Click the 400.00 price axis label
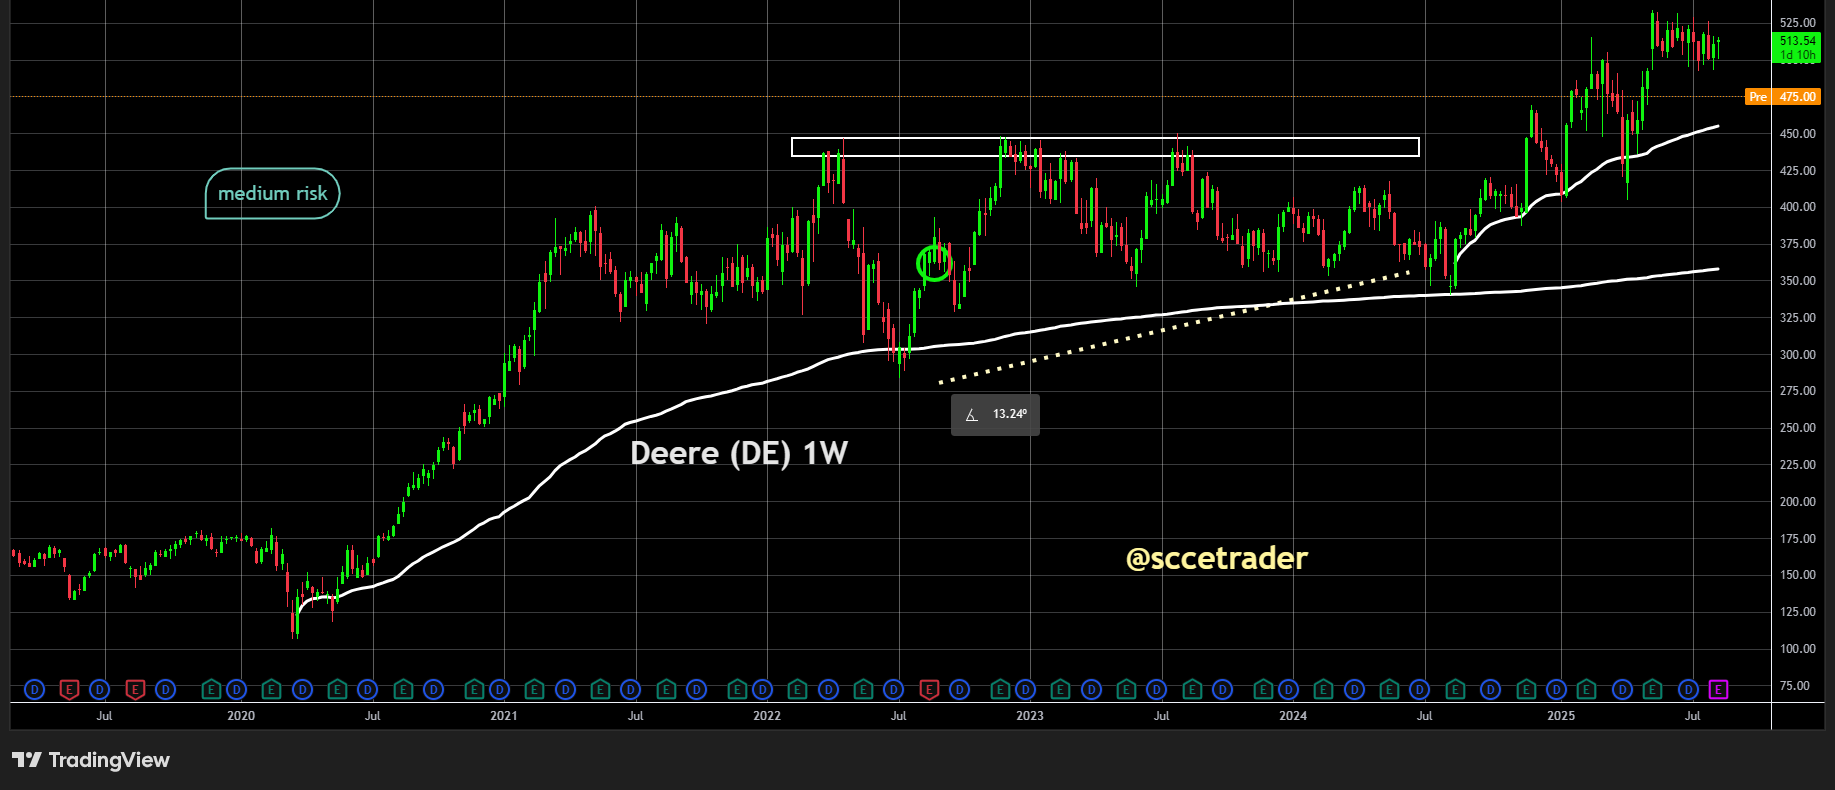Screen dimensions: 1835x790 pyautogui.click(x=1797, y=207)
